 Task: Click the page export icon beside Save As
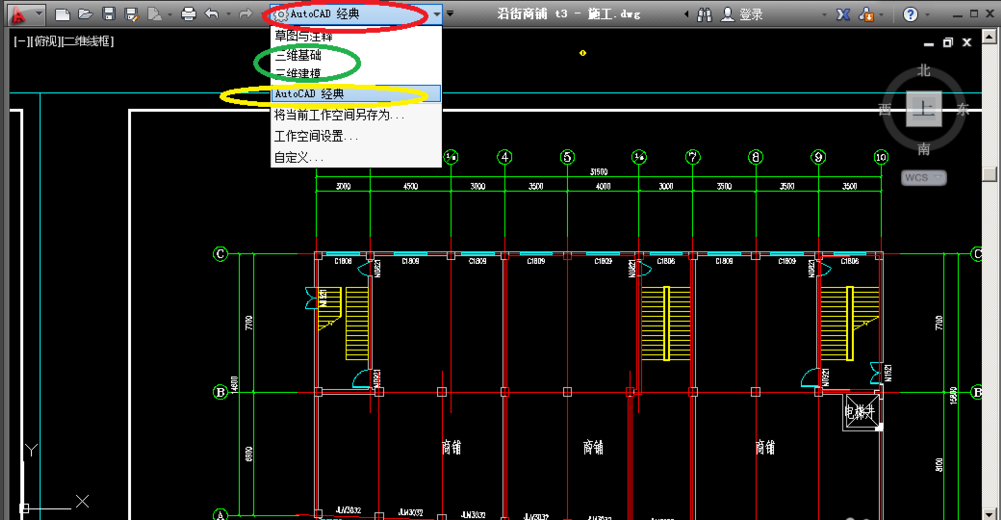coord(154,14)
